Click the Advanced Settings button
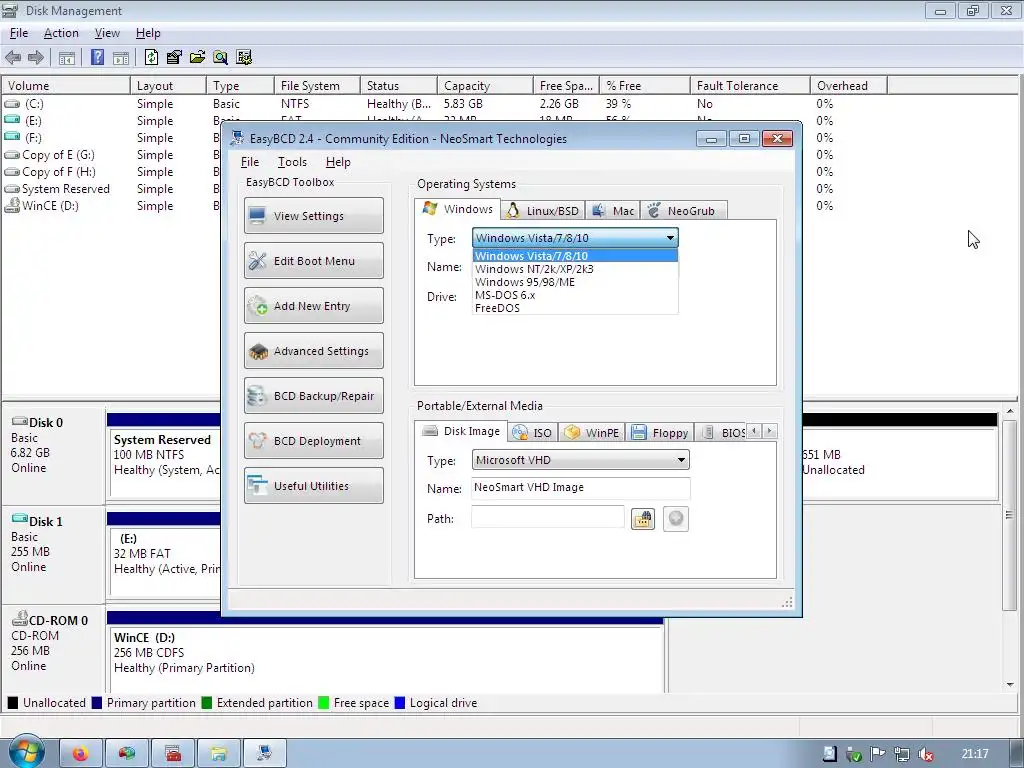Image resolution: width=1024 pixels, height=768 pixels. (x=313, y=351)
